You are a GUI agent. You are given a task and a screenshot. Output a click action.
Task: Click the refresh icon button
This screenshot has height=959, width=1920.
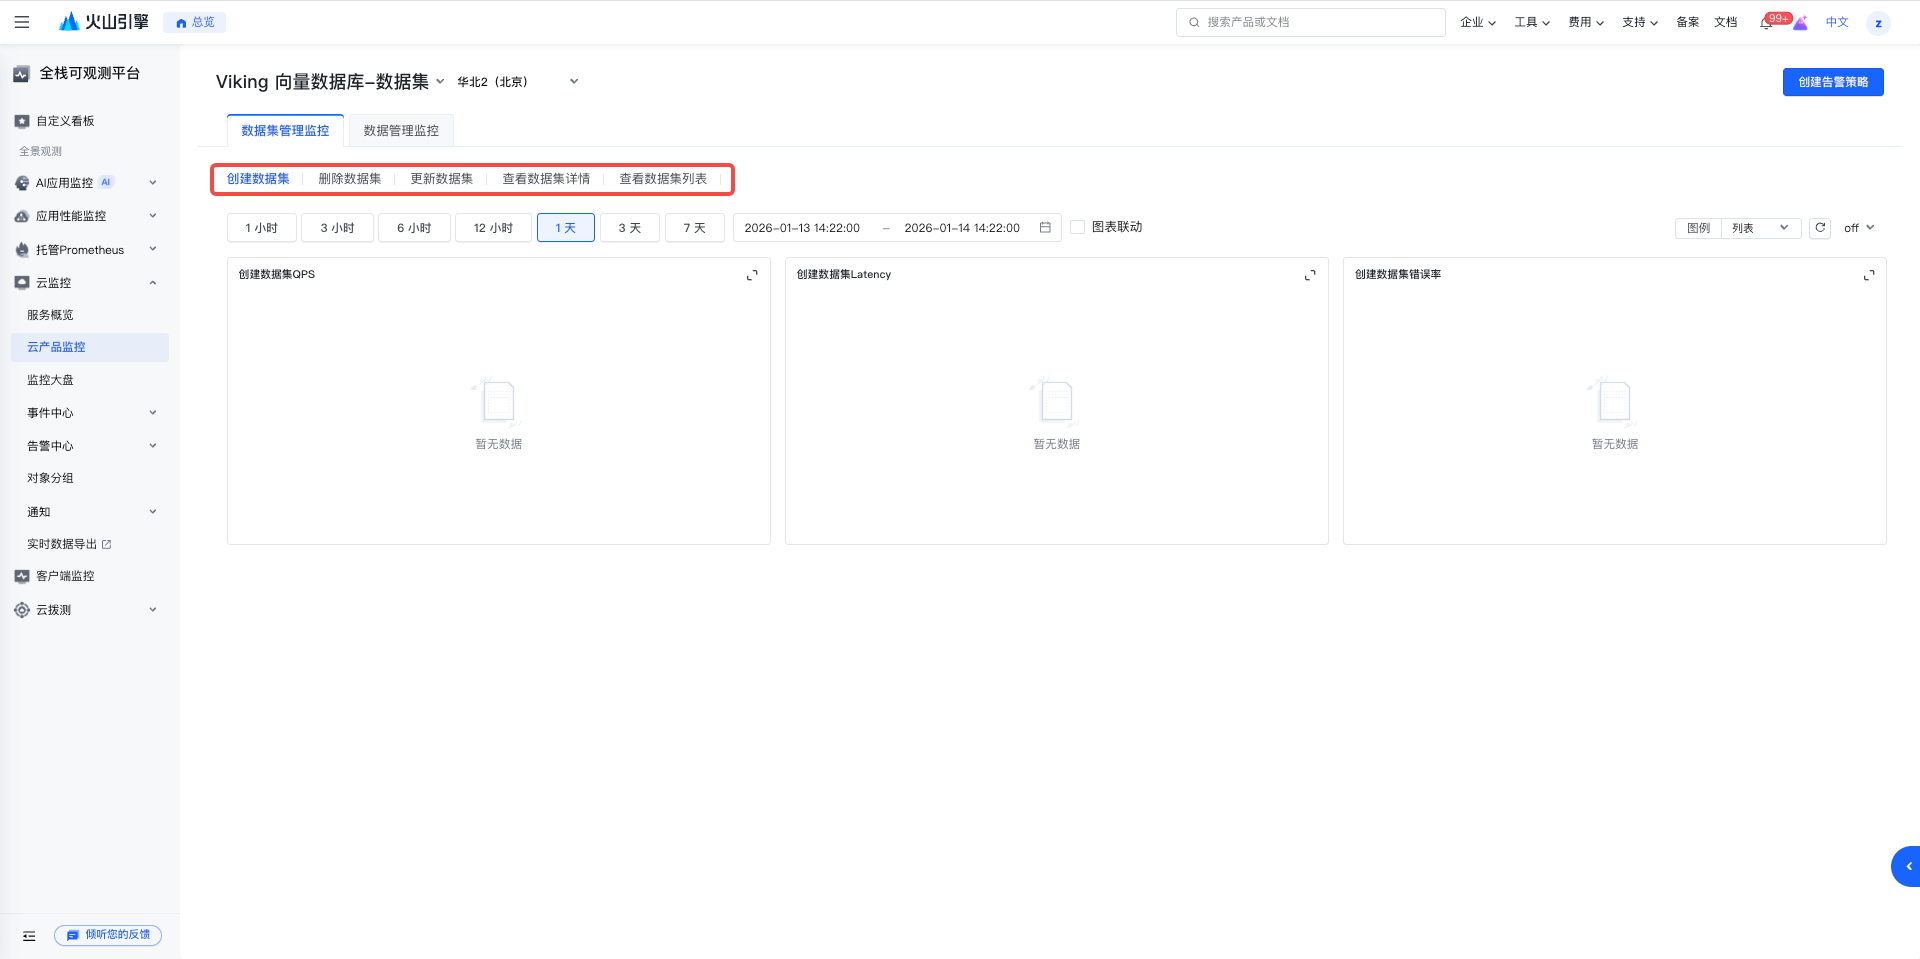tap(1820, 228)
